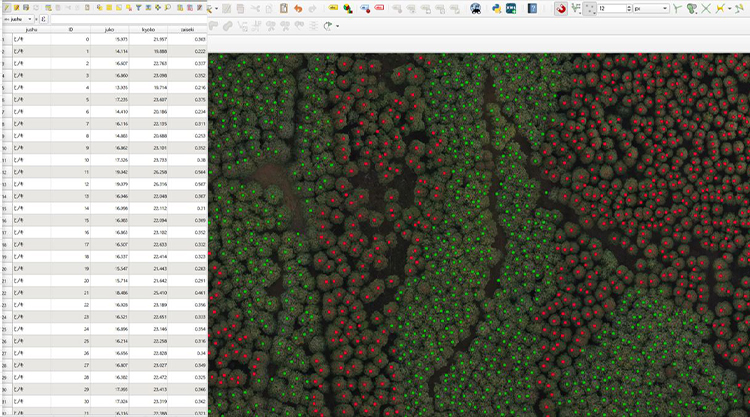Viewport: 750px width, 417px height.
Task: Click ID cell showing 20
Action: click(70, 281)
